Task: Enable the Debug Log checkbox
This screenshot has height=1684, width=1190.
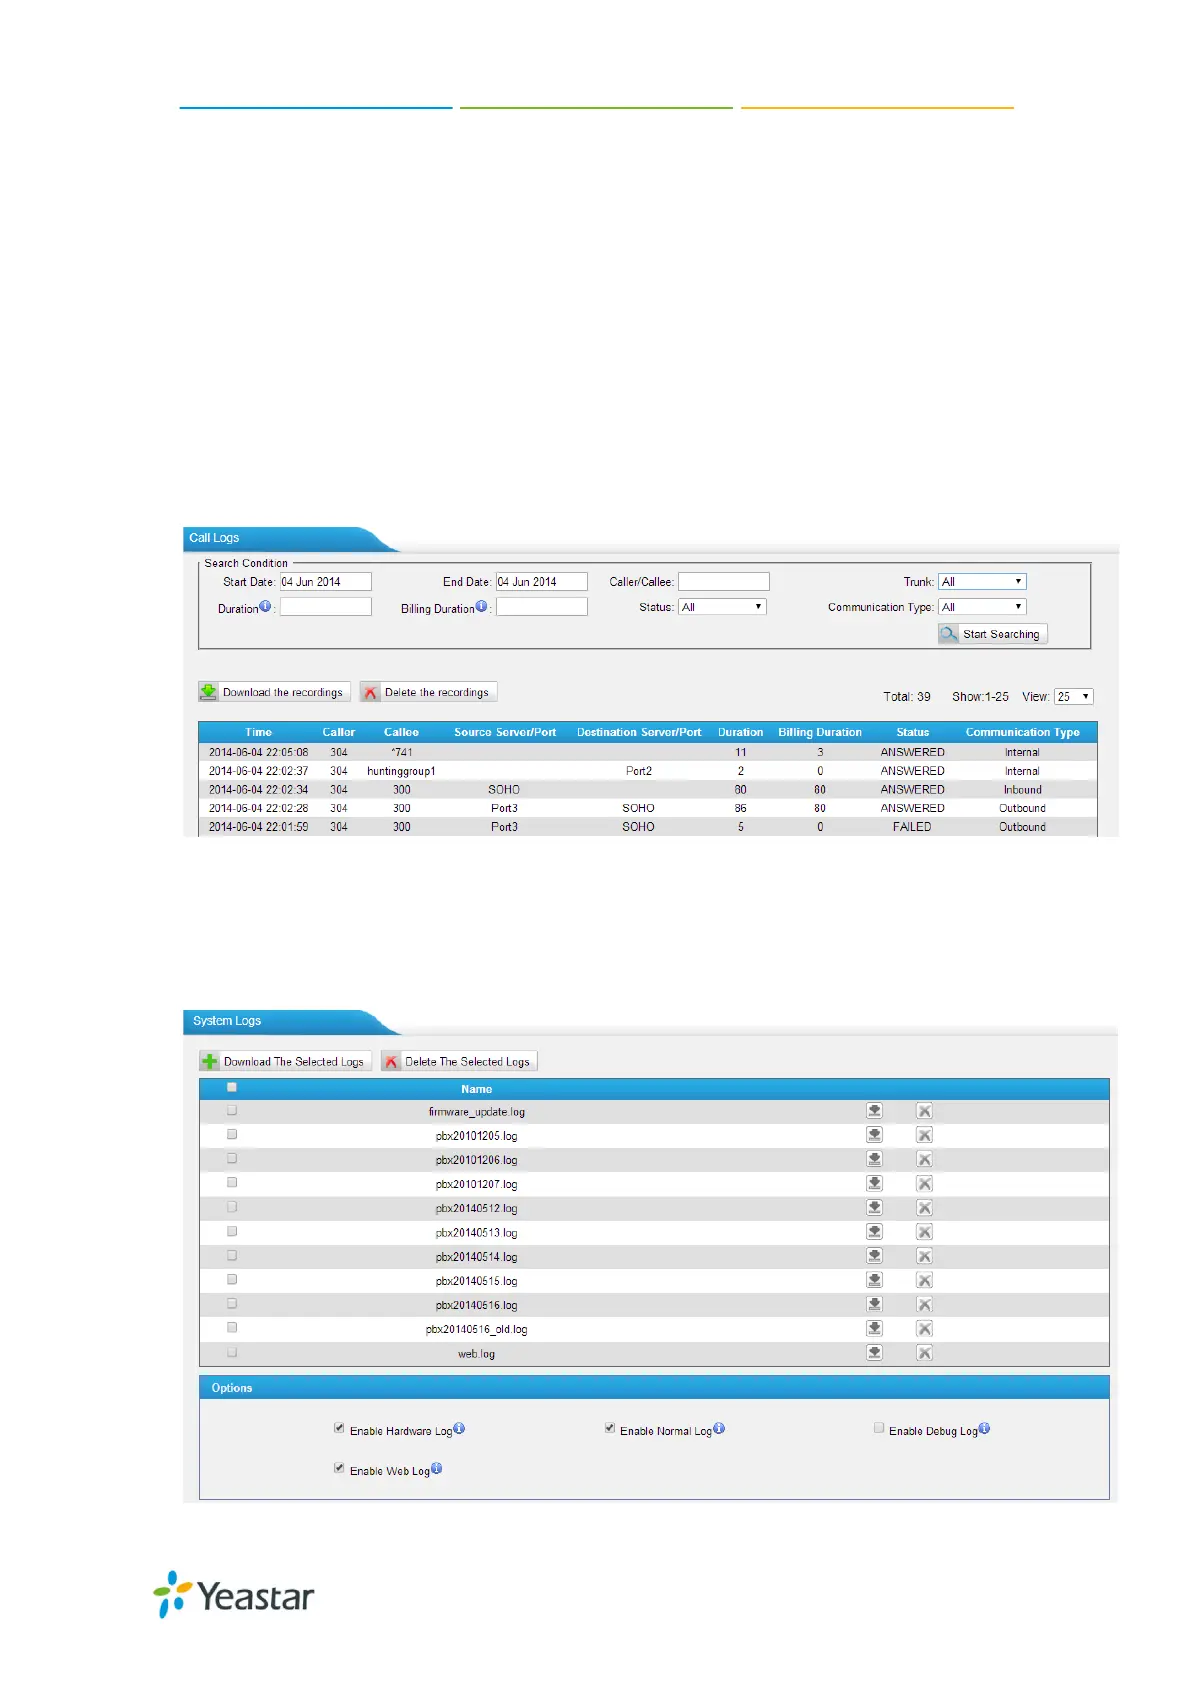Action: pyautogui.click(x=879, y=1428)
